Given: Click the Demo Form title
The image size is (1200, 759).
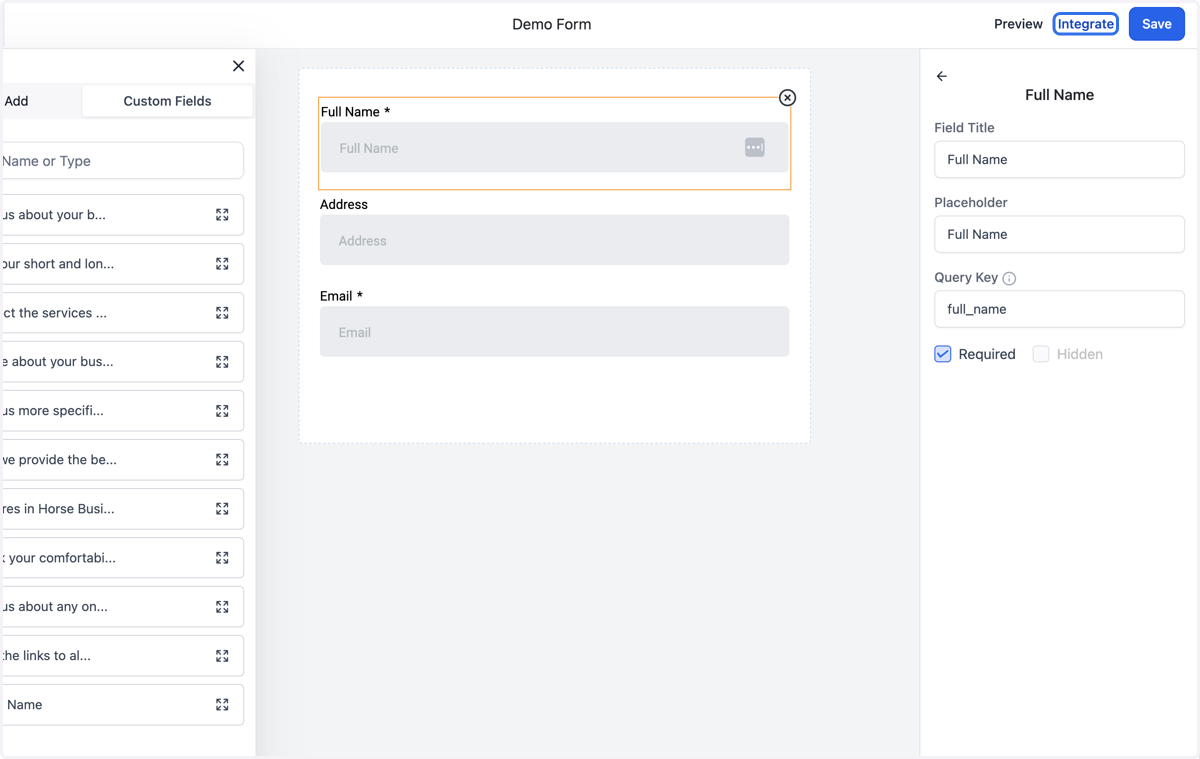Looking at the screenshot, I should [552, 24].
